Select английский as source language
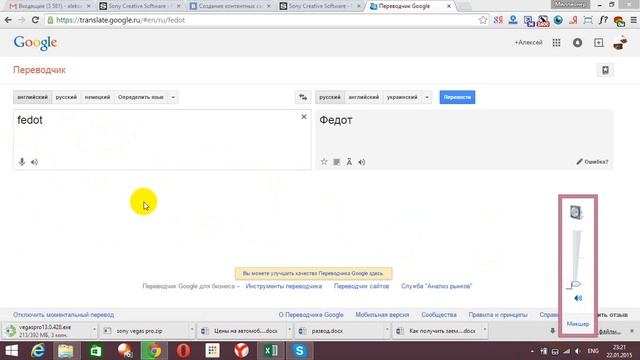The height and width of the screenshot is (360, 640). (33, 97)
